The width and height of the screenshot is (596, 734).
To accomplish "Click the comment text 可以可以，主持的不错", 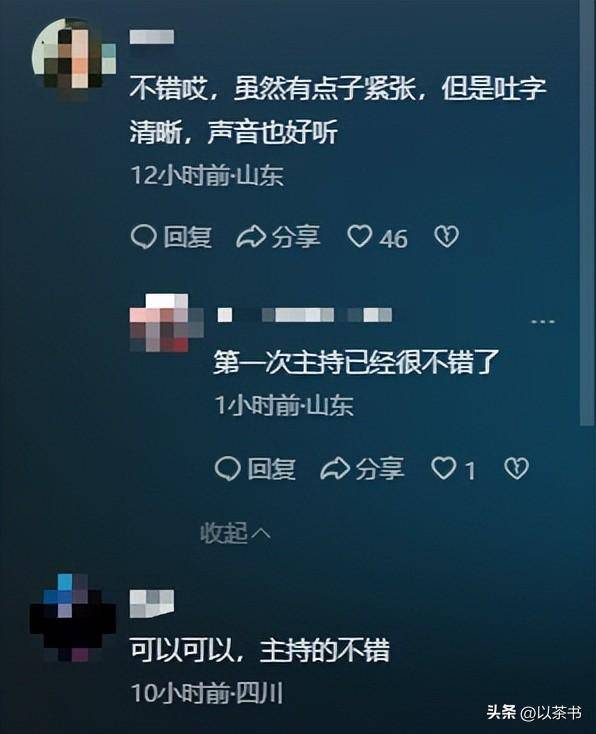I will [260, 650].
